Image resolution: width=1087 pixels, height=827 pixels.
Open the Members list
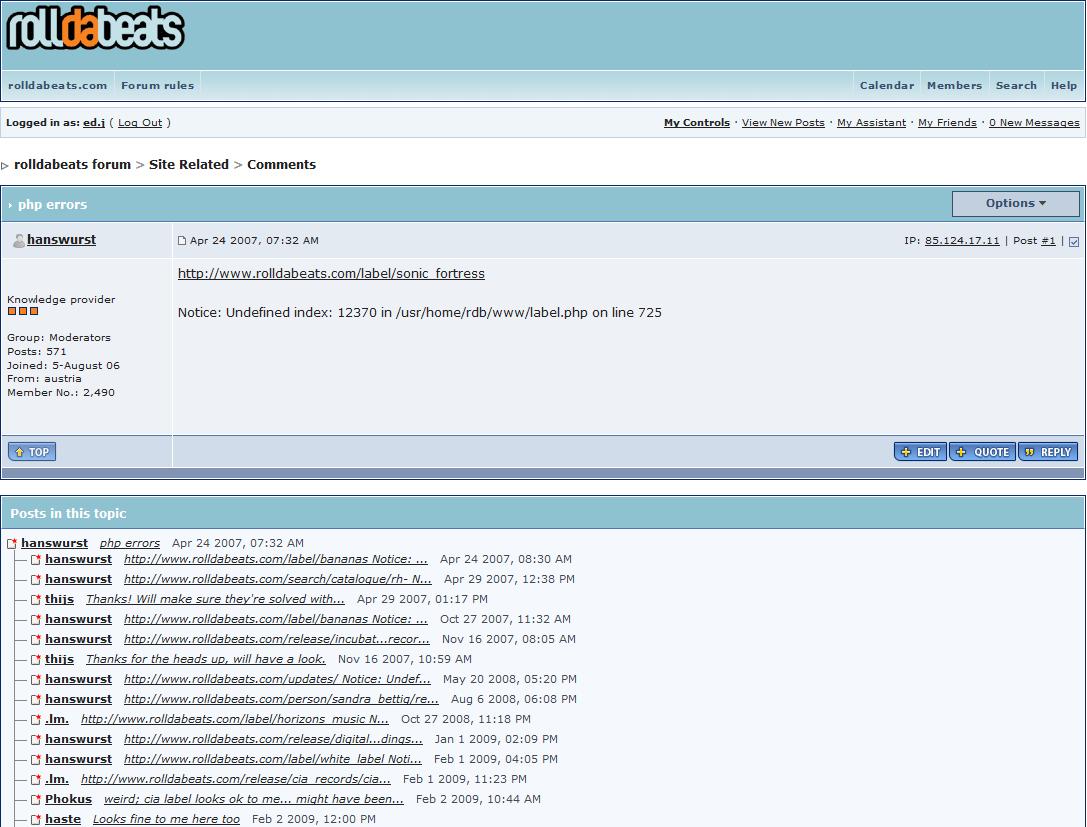tap(954, 85)
